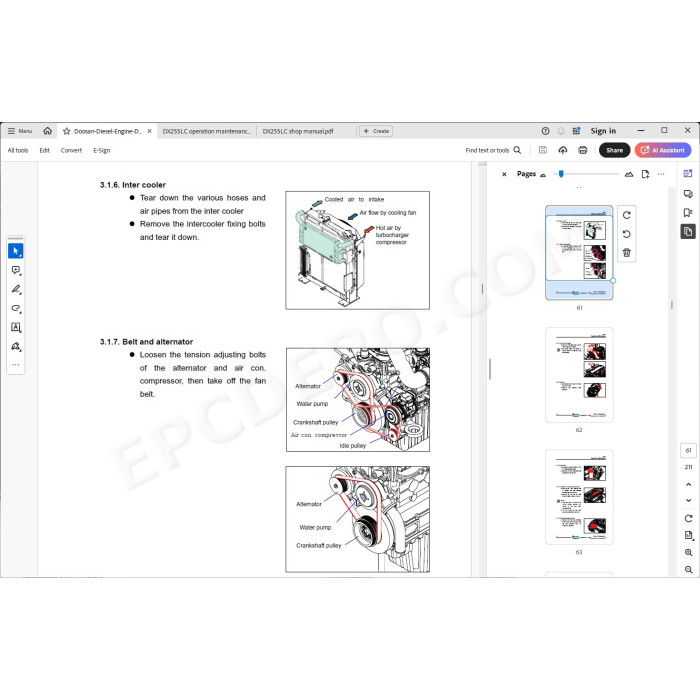Click Find text or tools search
This screenshot has height=700, width=700.
click(x=493, y=150)
